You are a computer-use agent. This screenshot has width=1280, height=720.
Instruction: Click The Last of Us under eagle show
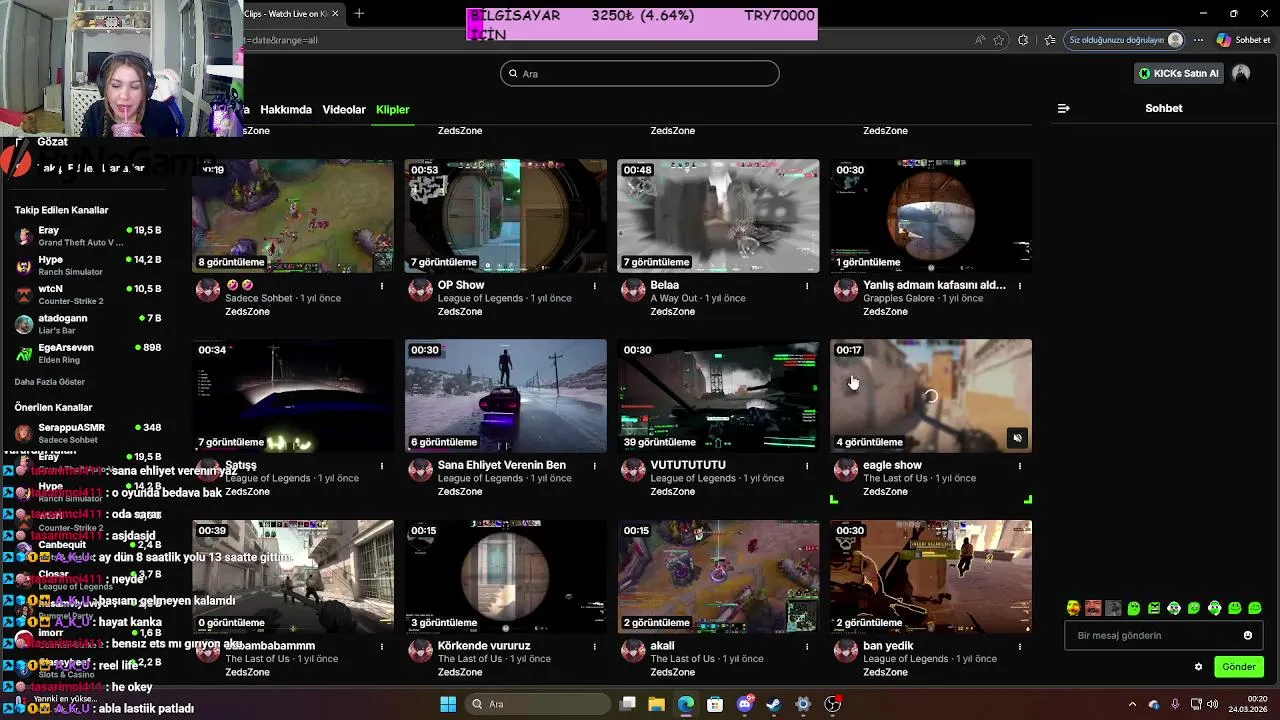pos(895,478)
